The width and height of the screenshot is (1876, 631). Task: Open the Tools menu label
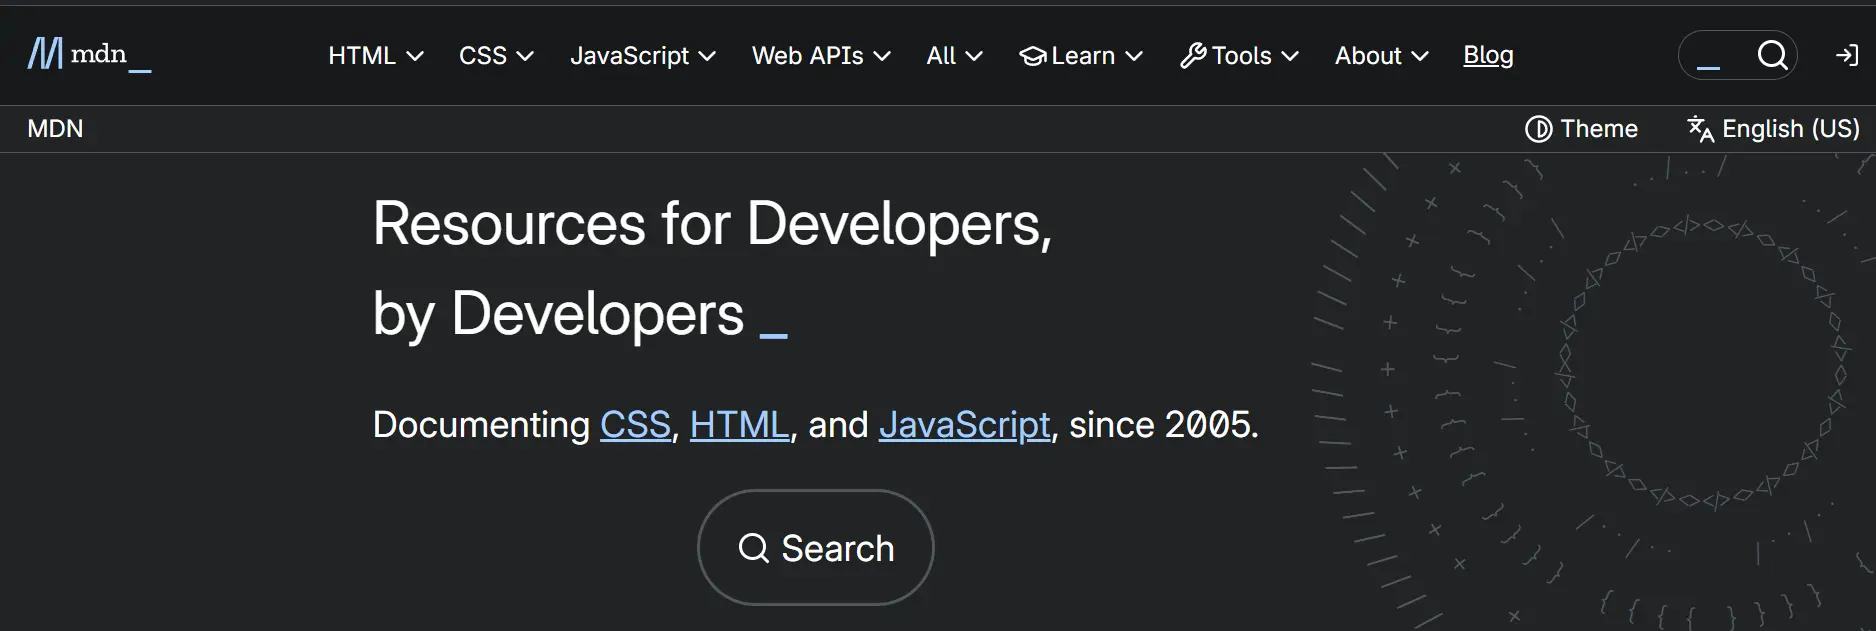point(1241,56)
